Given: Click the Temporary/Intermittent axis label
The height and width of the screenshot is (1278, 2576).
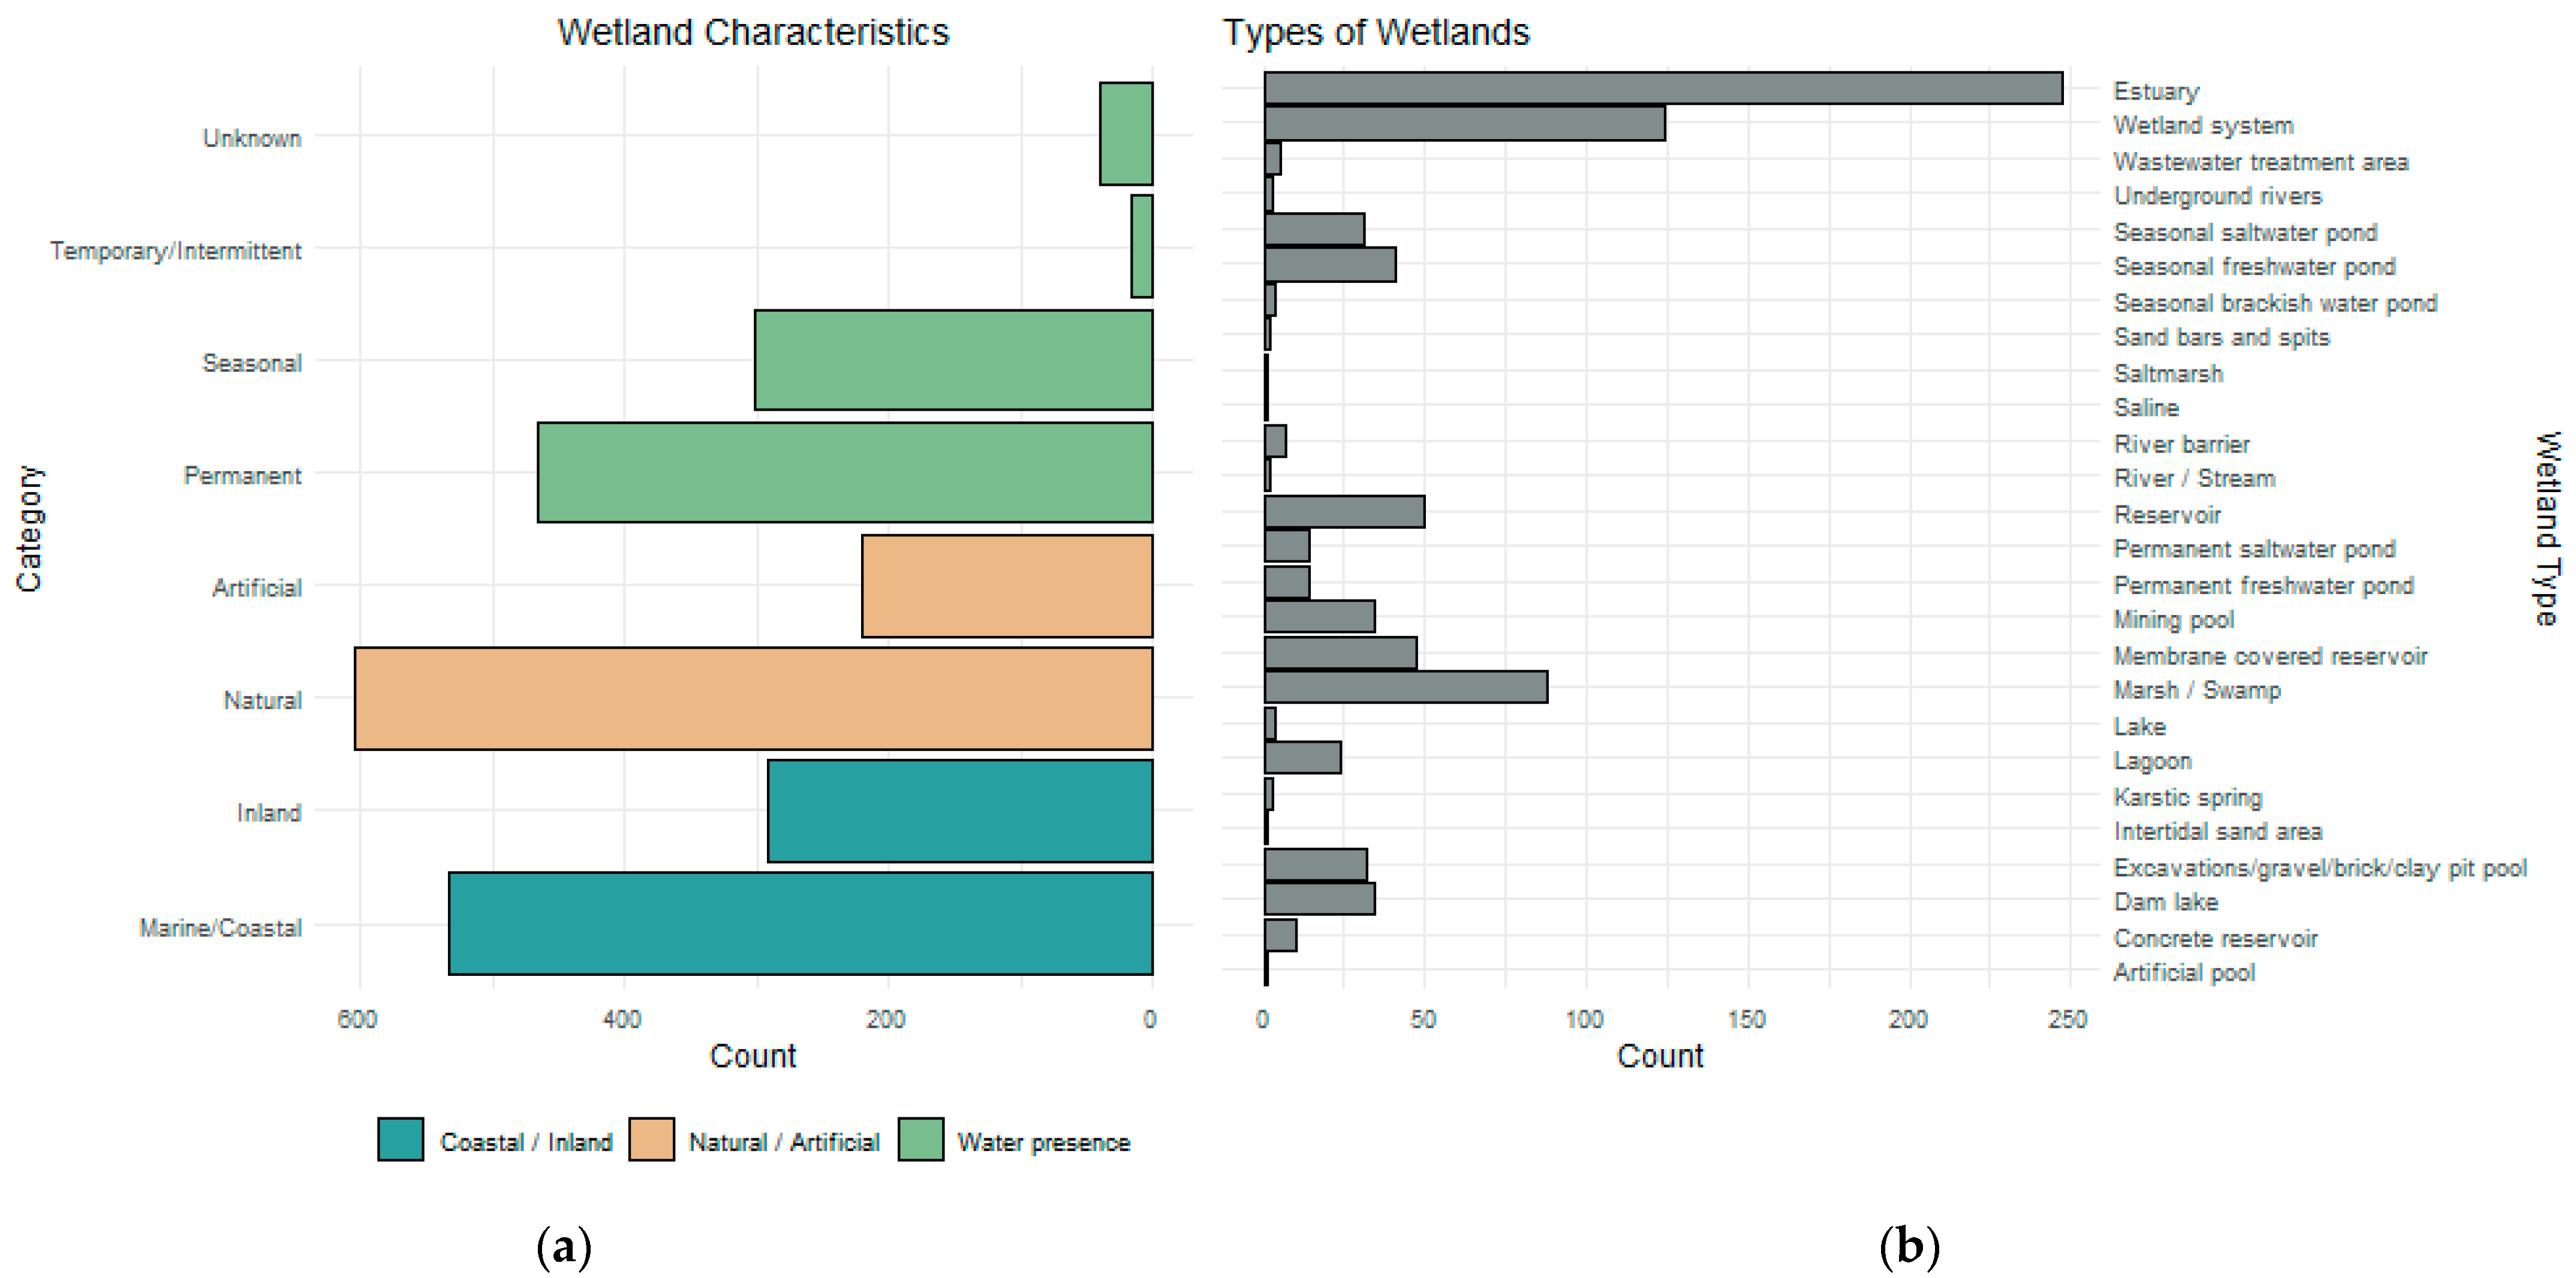Looking at the screenshot, I should pyautogui.click(x=175, y=250).
